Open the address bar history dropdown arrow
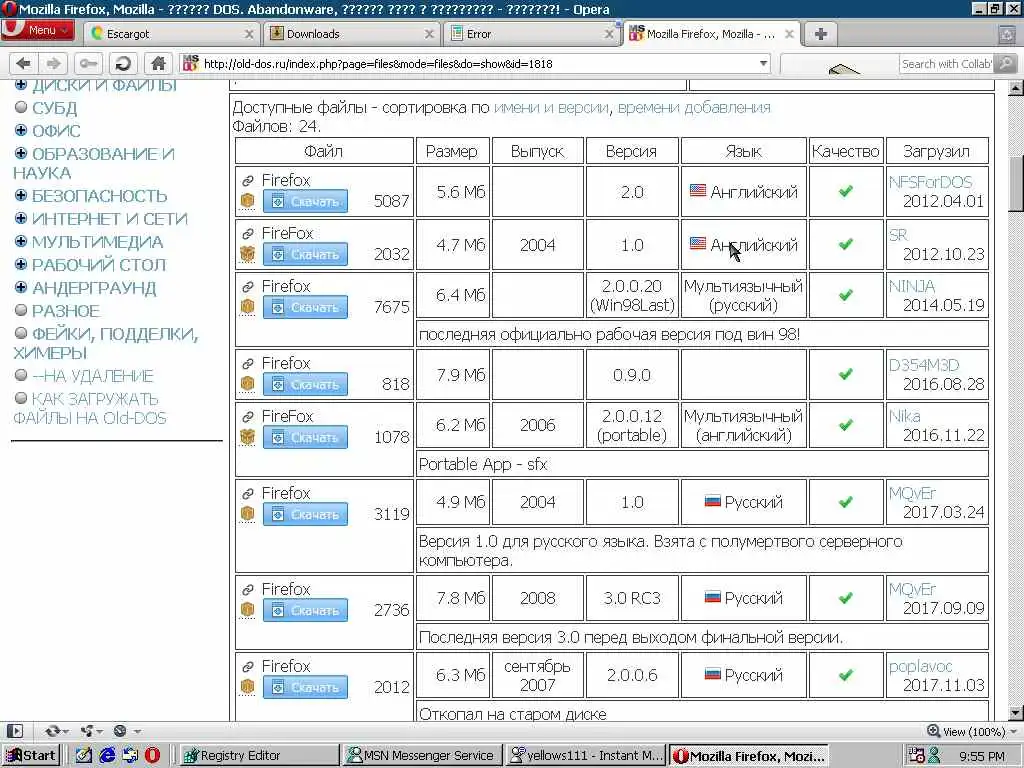The width and height of the screenshot is (1024, 768). tap(763, 63)
